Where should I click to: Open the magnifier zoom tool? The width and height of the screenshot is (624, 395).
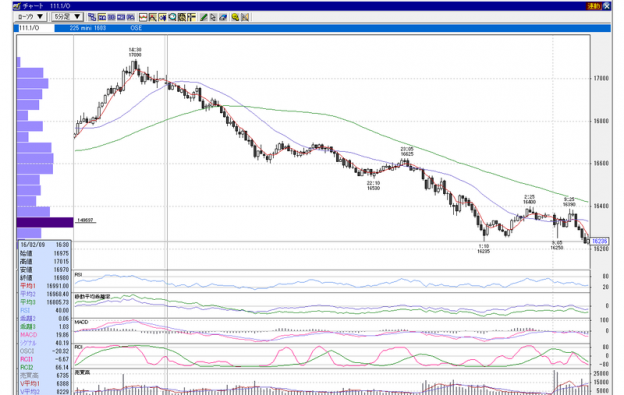tap(172, 17)
